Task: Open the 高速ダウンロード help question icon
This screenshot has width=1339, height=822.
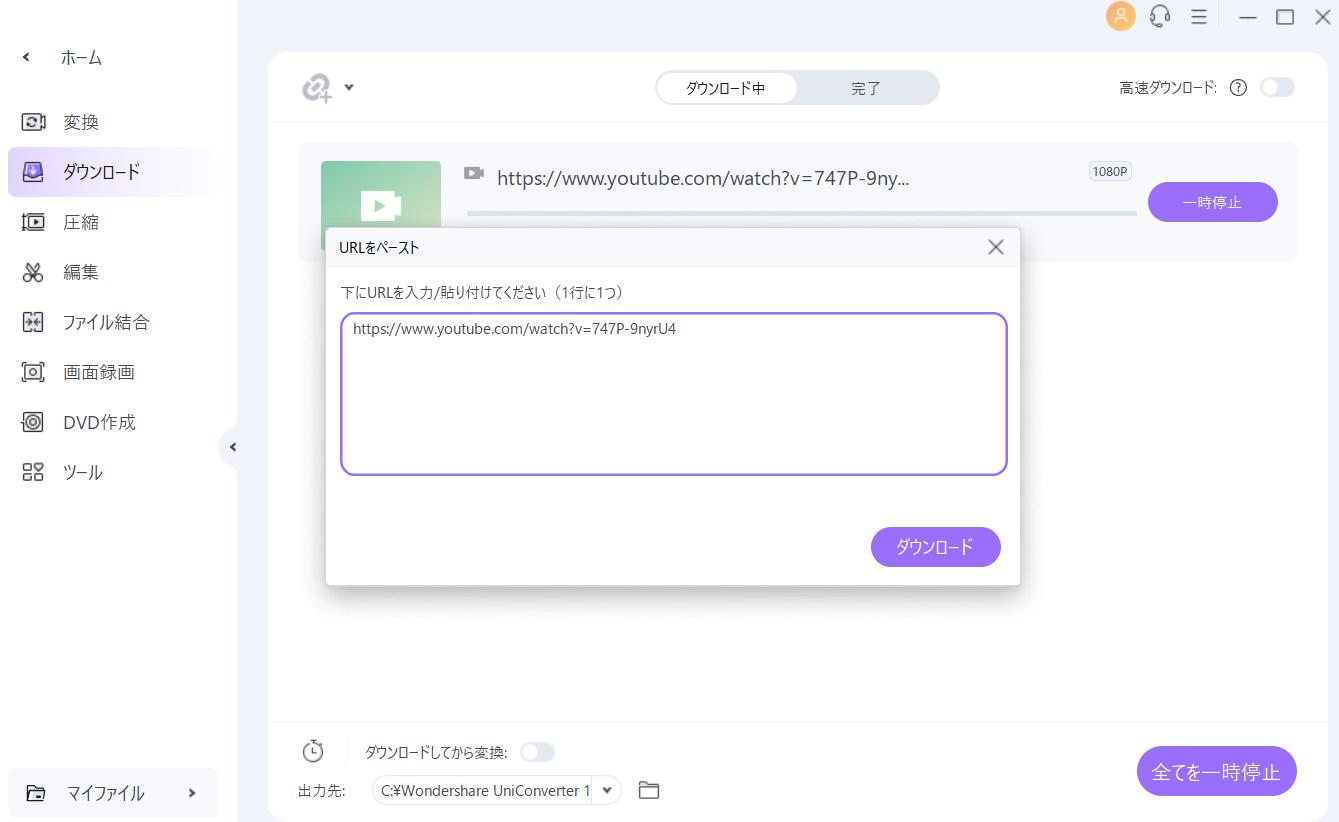Action: (1238, 87)
